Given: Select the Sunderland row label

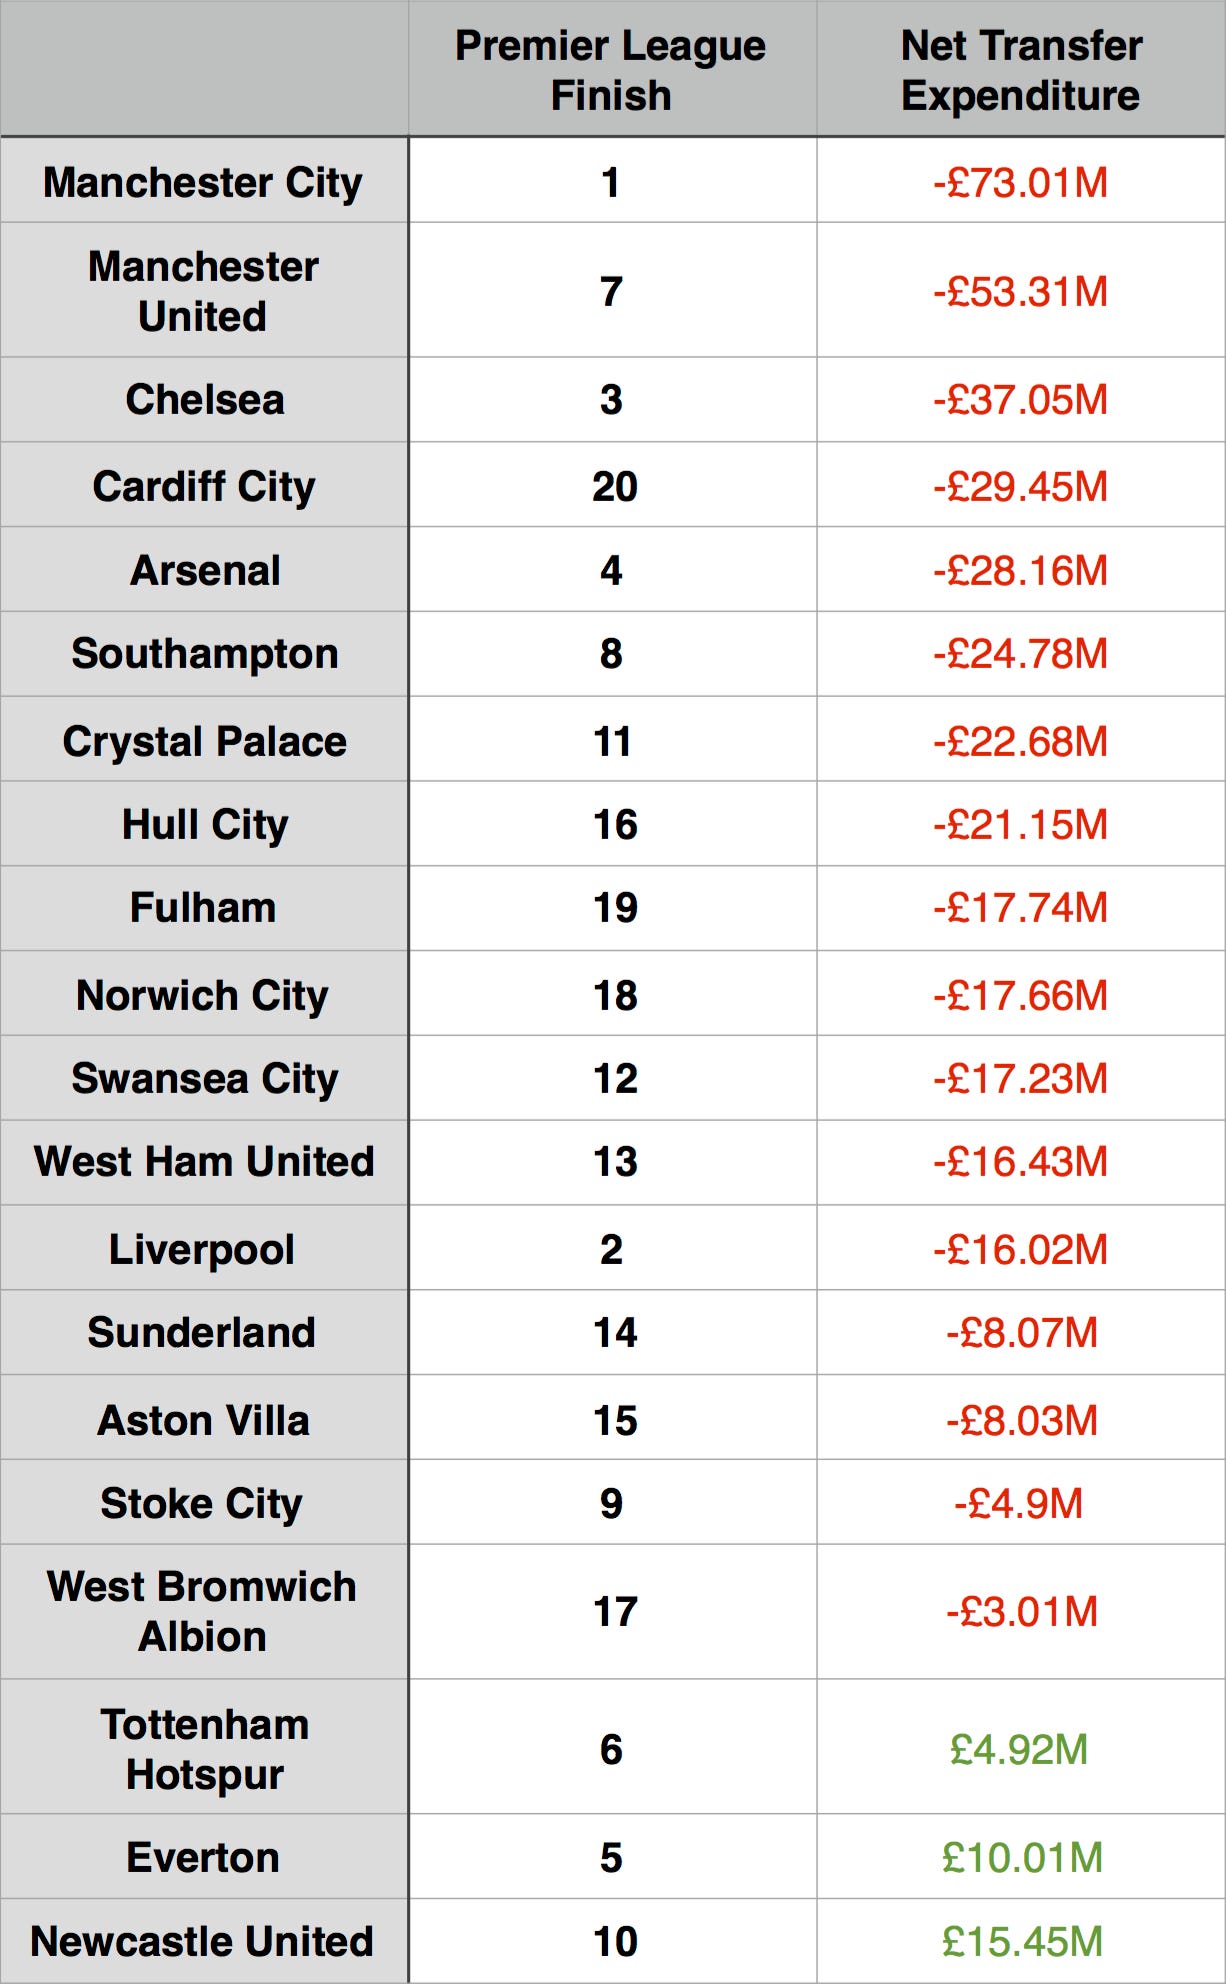Looking at the screenshot, I should (203, 1332).
